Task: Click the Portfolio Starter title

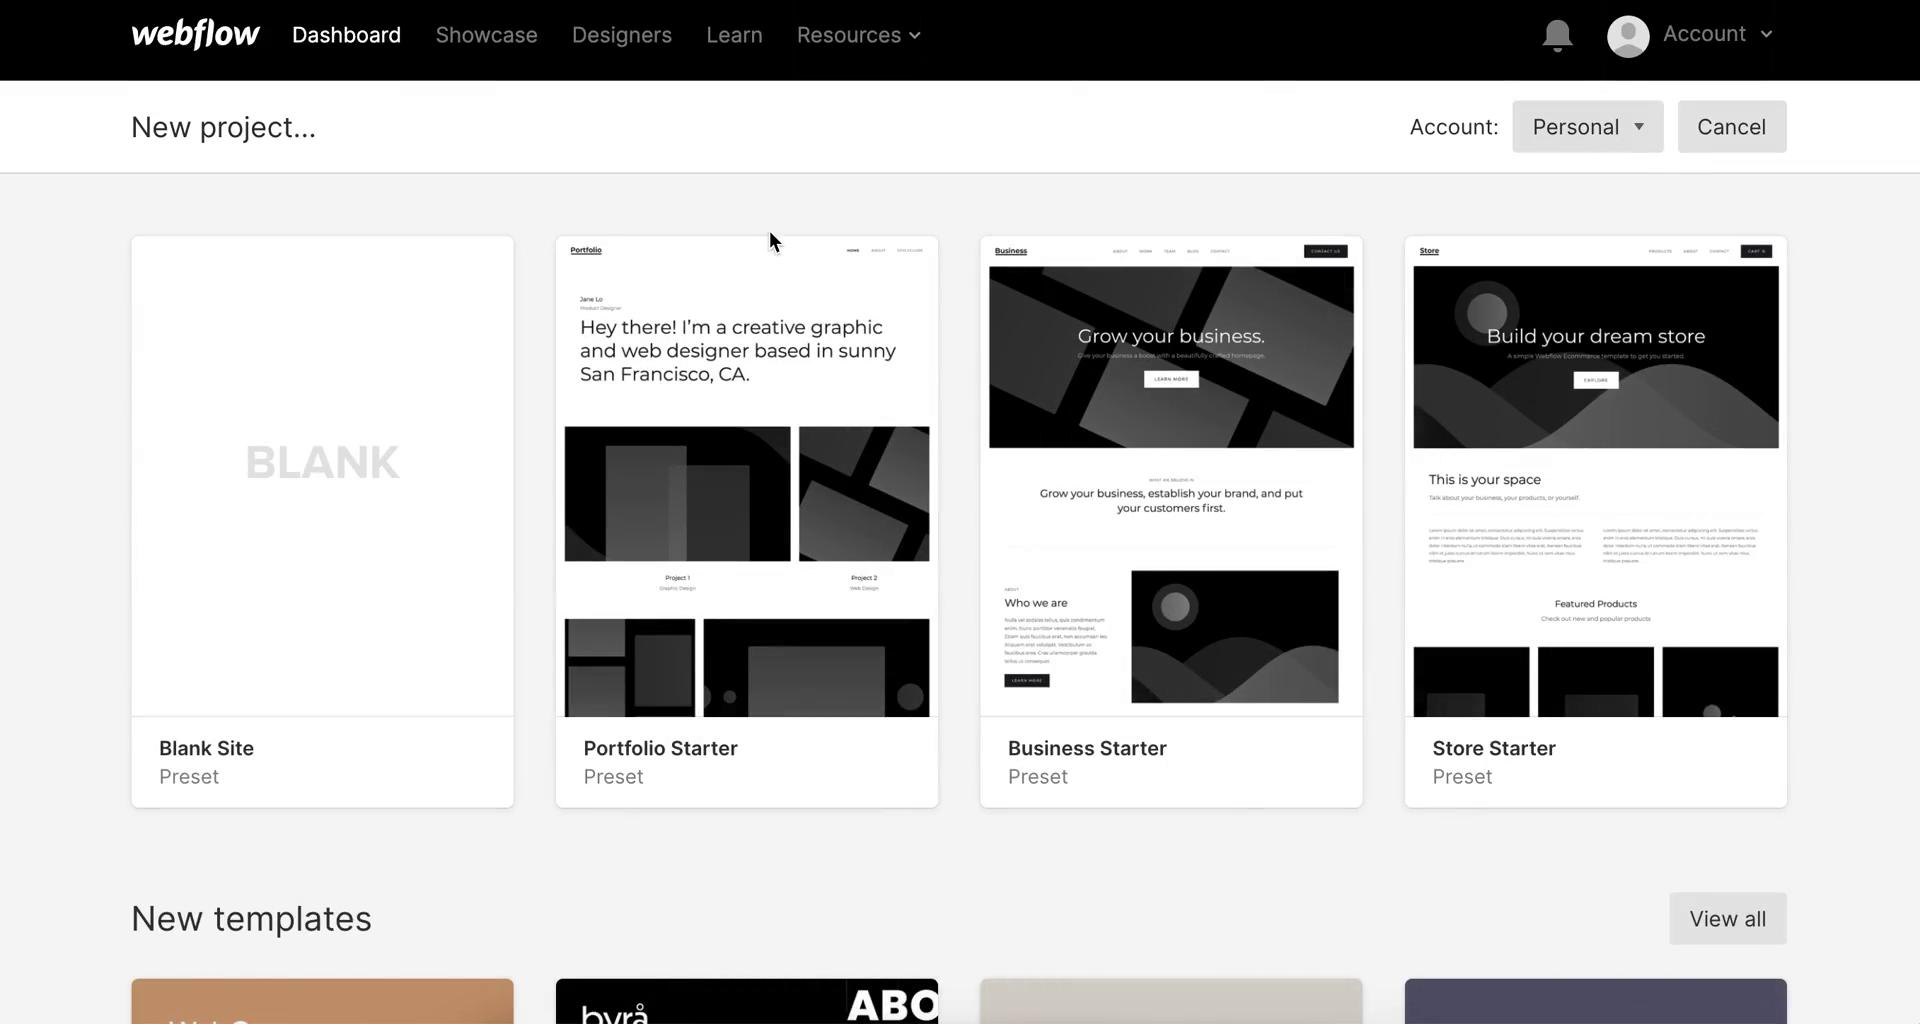Action: click(660, 748)
